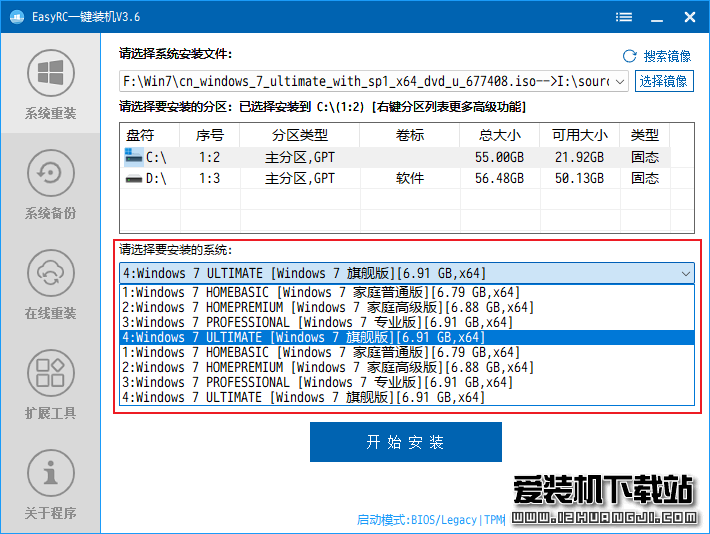This screenshot has height=534, width=710.
Task: Click the 50.13GB free space cell
Action: tap(579, 178)
